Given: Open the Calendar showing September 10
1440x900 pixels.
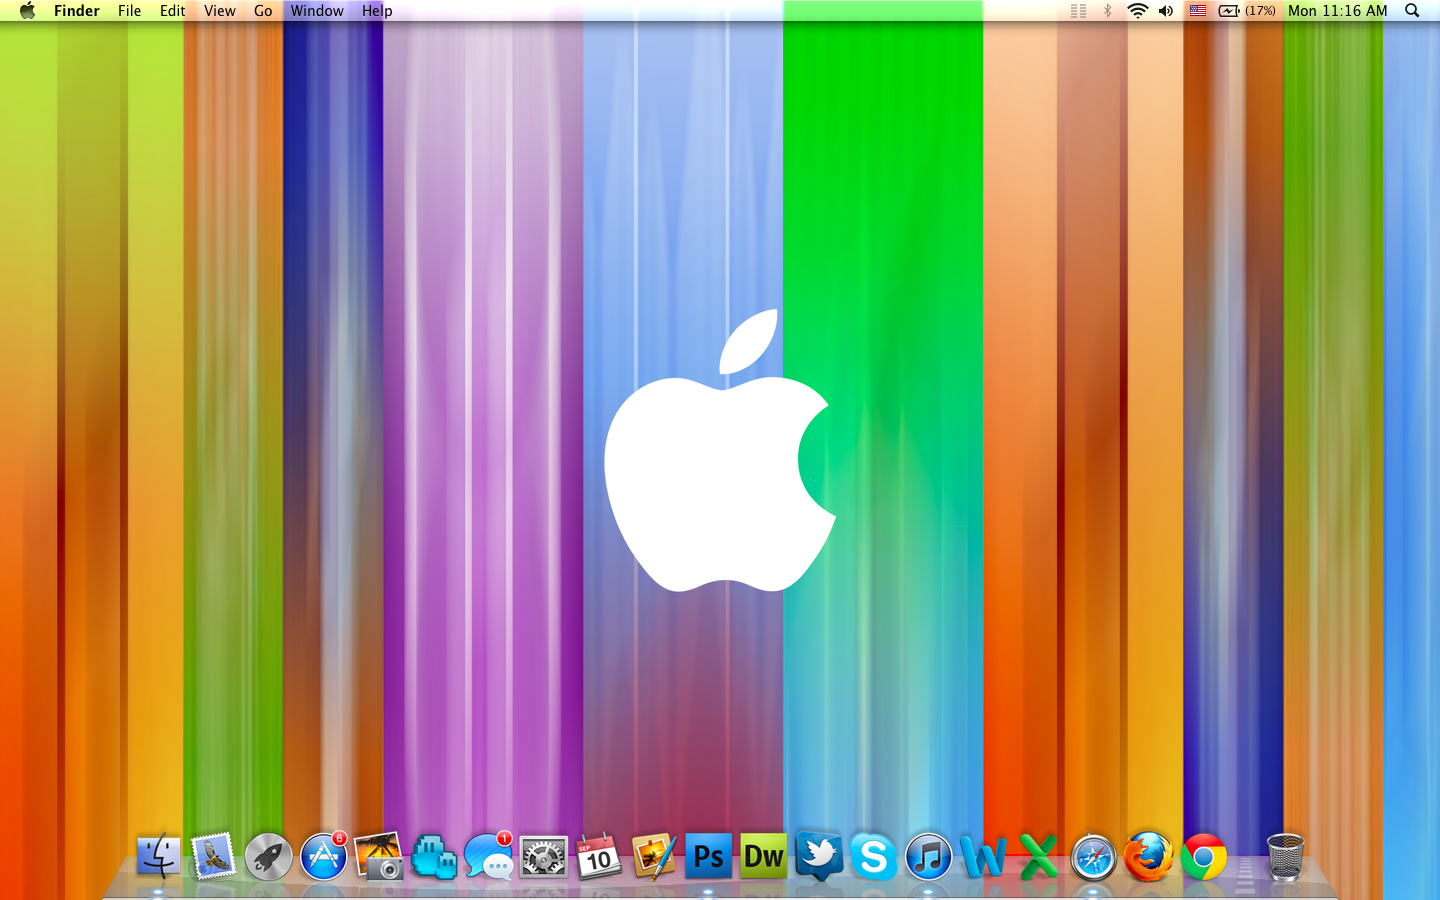Looking at the screenshot, I should pyautogui.click(x=597, y=857).
